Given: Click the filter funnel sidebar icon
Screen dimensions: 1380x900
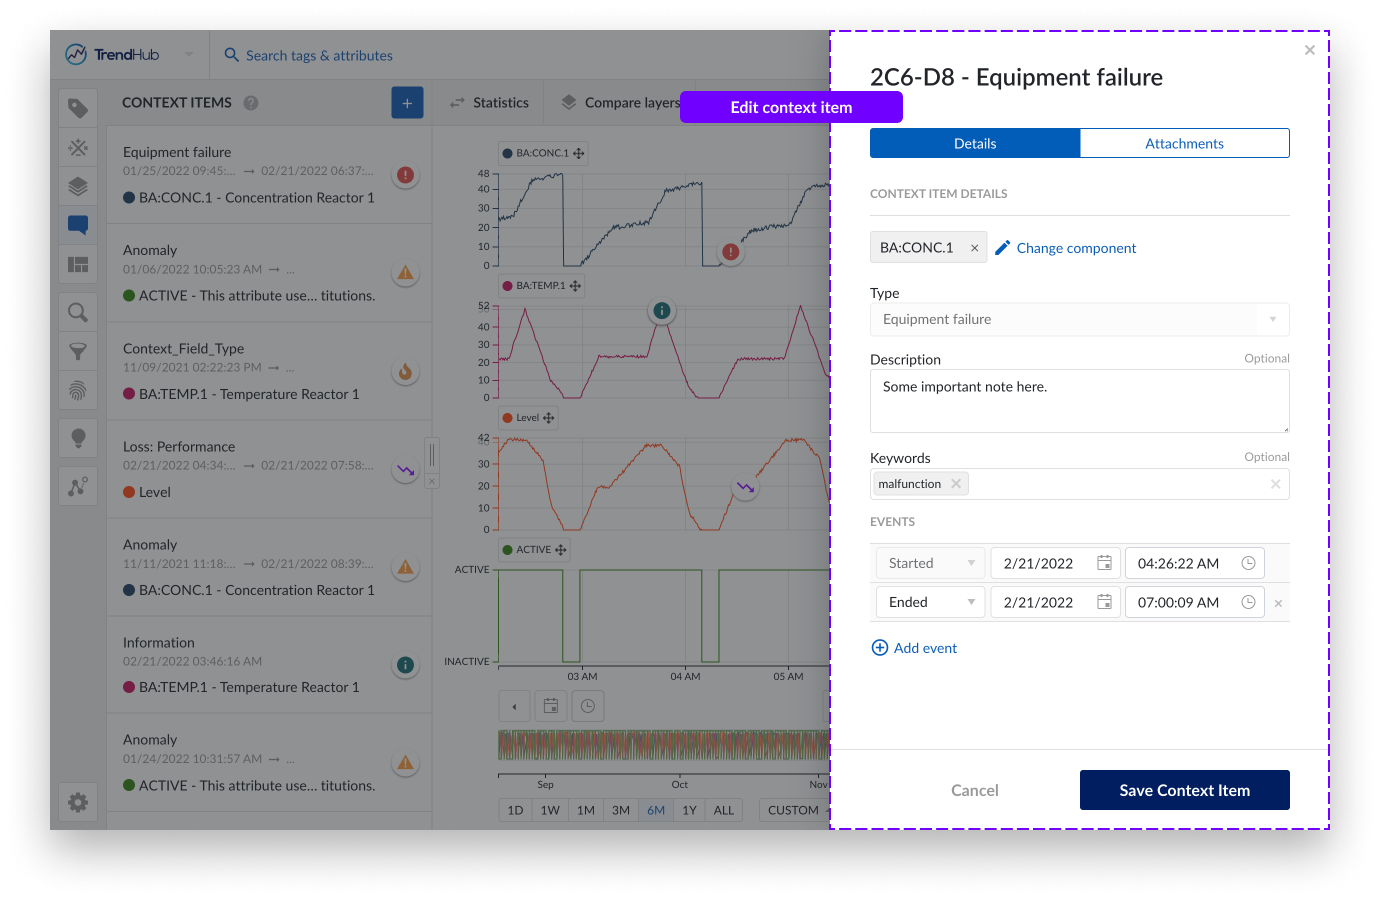Looking at the screenshot, I should click(78, 351).
